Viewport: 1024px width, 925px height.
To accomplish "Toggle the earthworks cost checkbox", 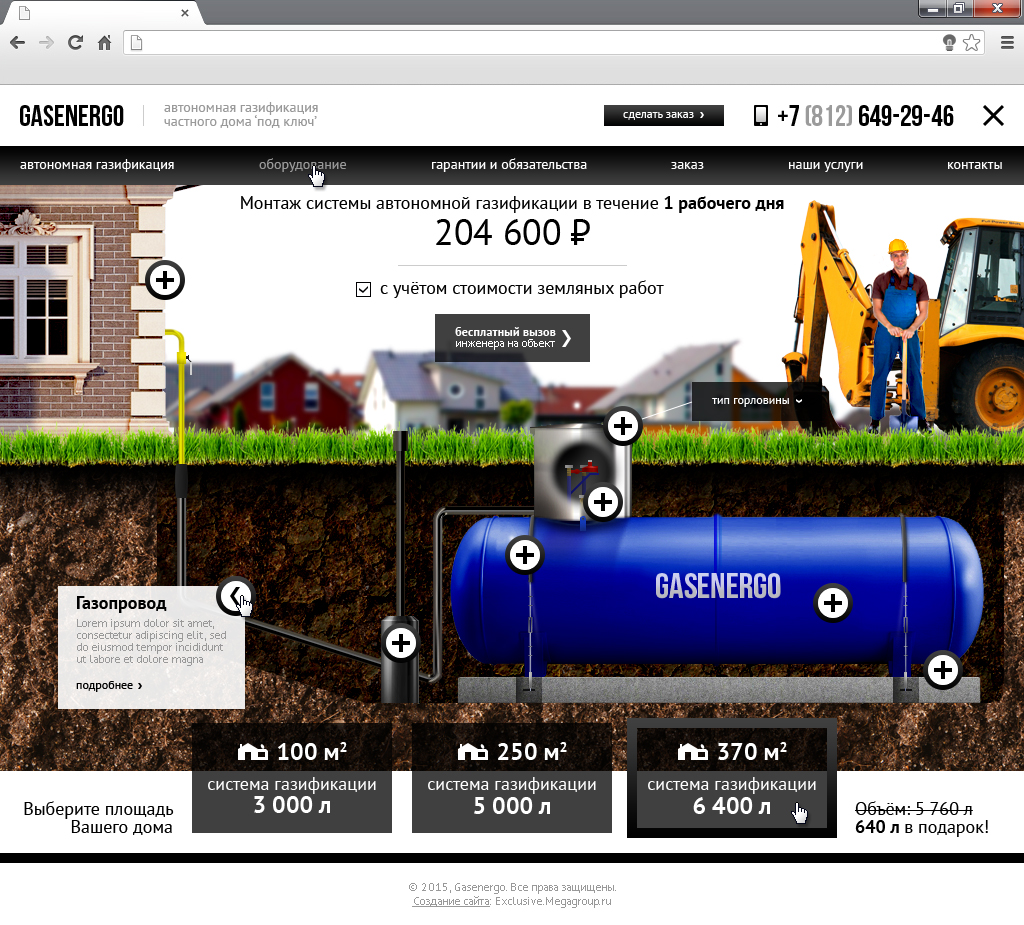I will [364, 290].
